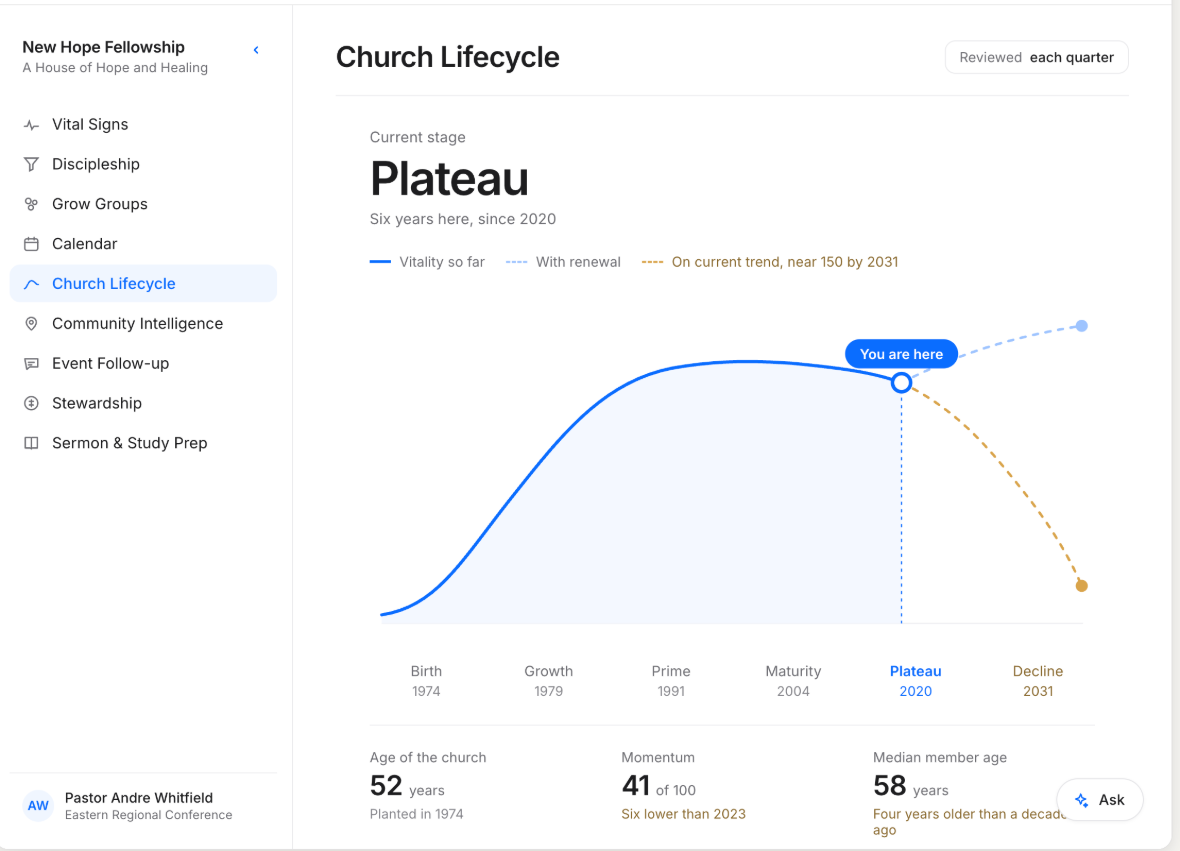
Task: Click the Stewardship coin icon
Action: click(x=31, y=403)
